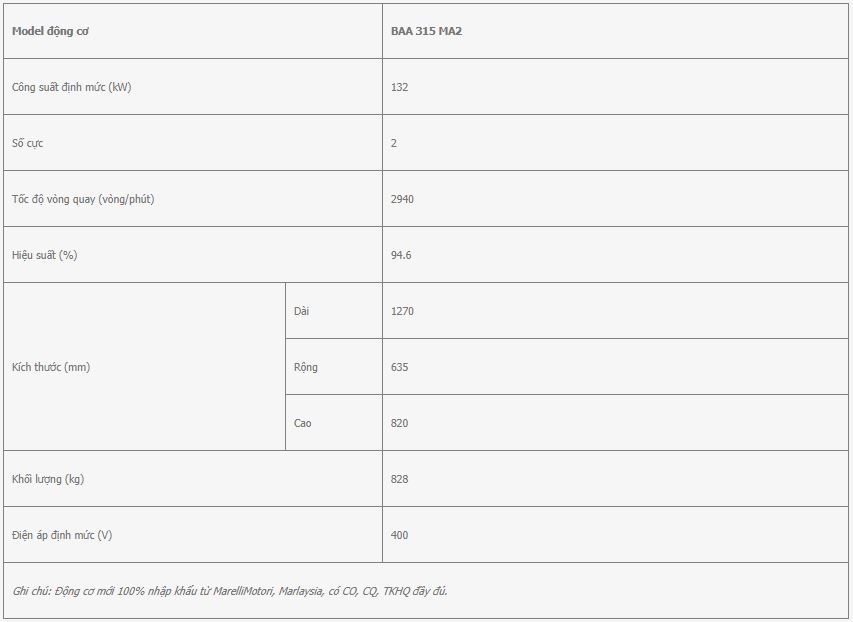The width and height of the screenshot is (853, 622).
Task: Select the width value 635
Action: pyautogui.click(x=399, y=367)
